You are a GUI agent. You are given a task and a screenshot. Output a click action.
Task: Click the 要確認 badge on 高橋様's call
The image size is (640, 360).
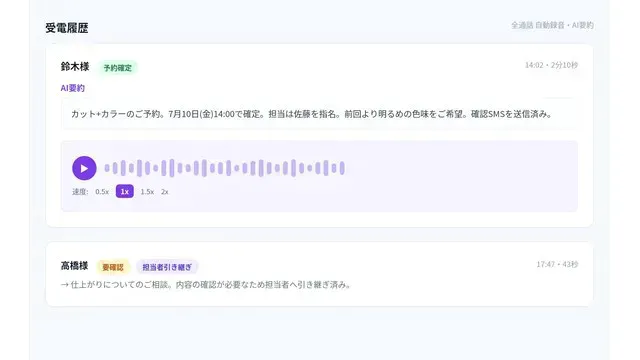[x=113, y=267]
